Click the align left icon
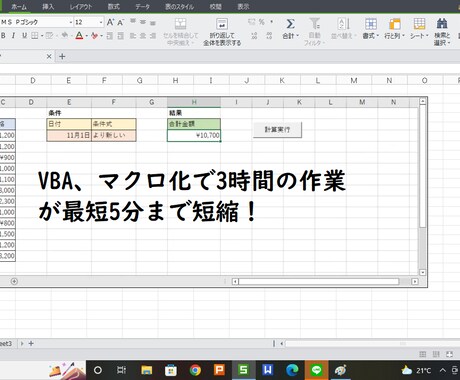This screenshot has width=460, height=380. pyautogui.click(x=133, y=36)
